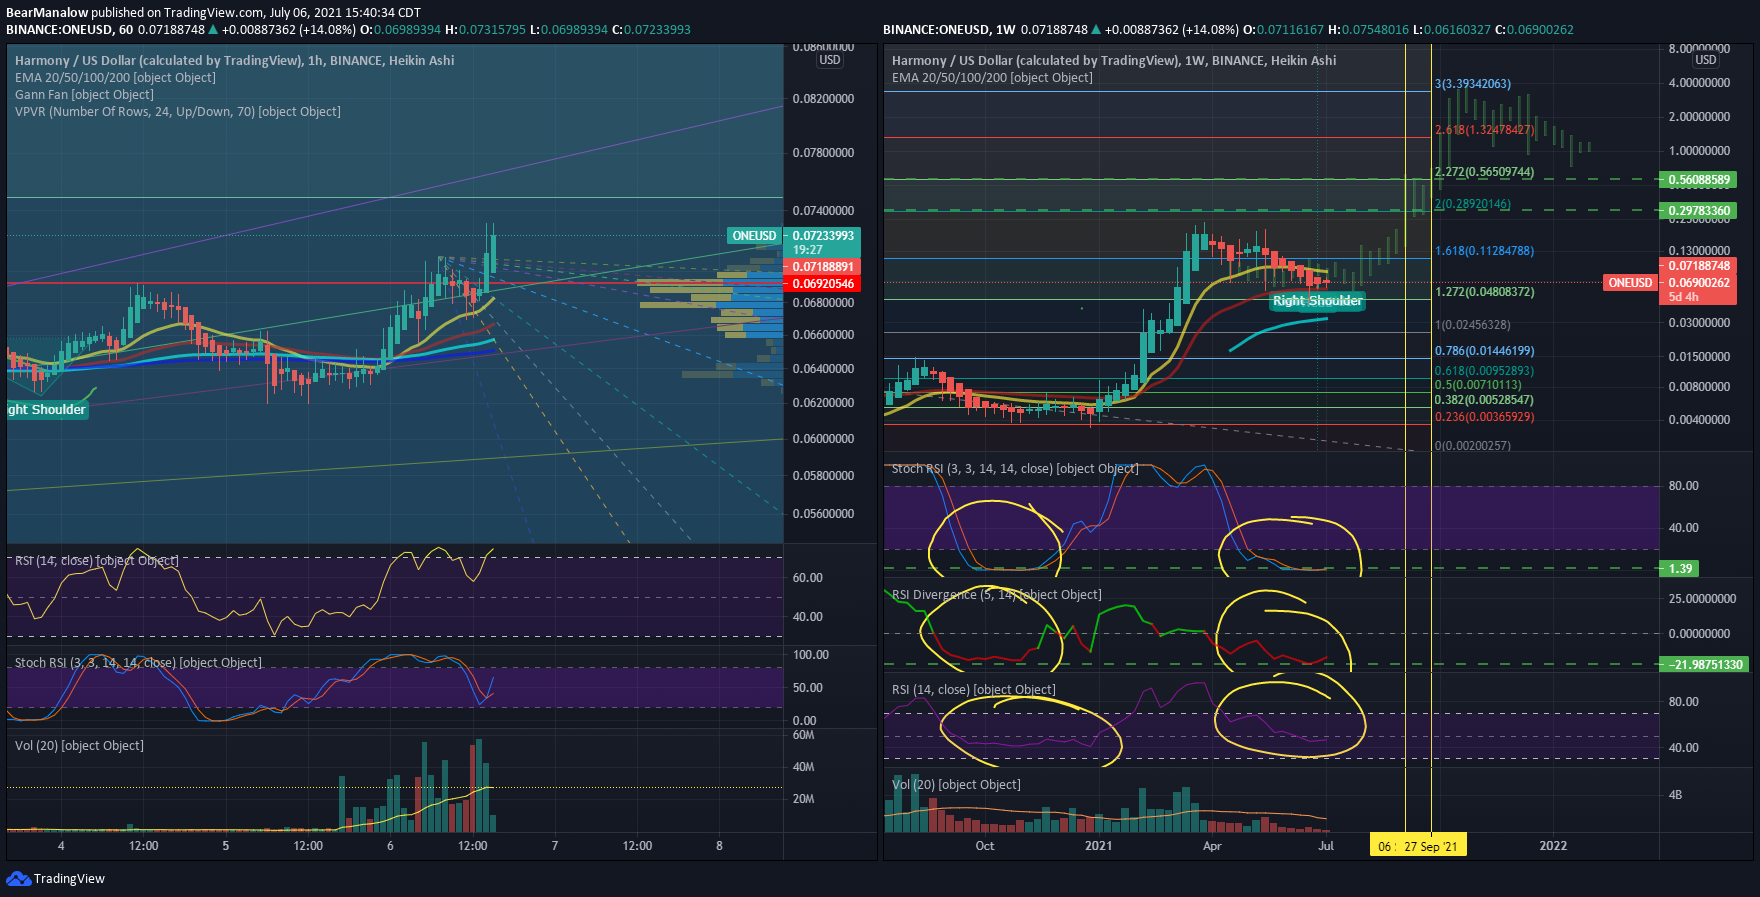Click the BearManalow author name in the header

(47, 13)
